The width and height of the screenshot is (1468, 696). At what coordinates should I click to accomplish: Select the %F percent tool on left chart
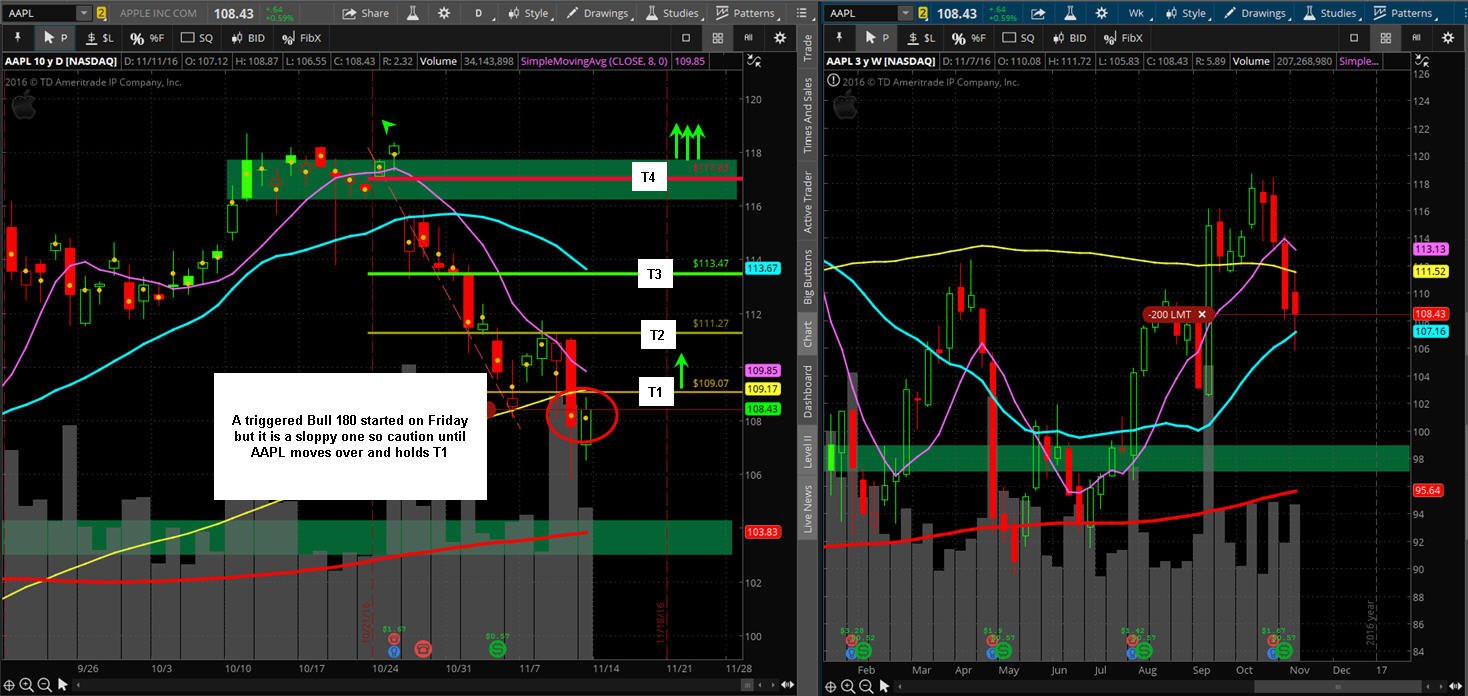coord(147,37)
